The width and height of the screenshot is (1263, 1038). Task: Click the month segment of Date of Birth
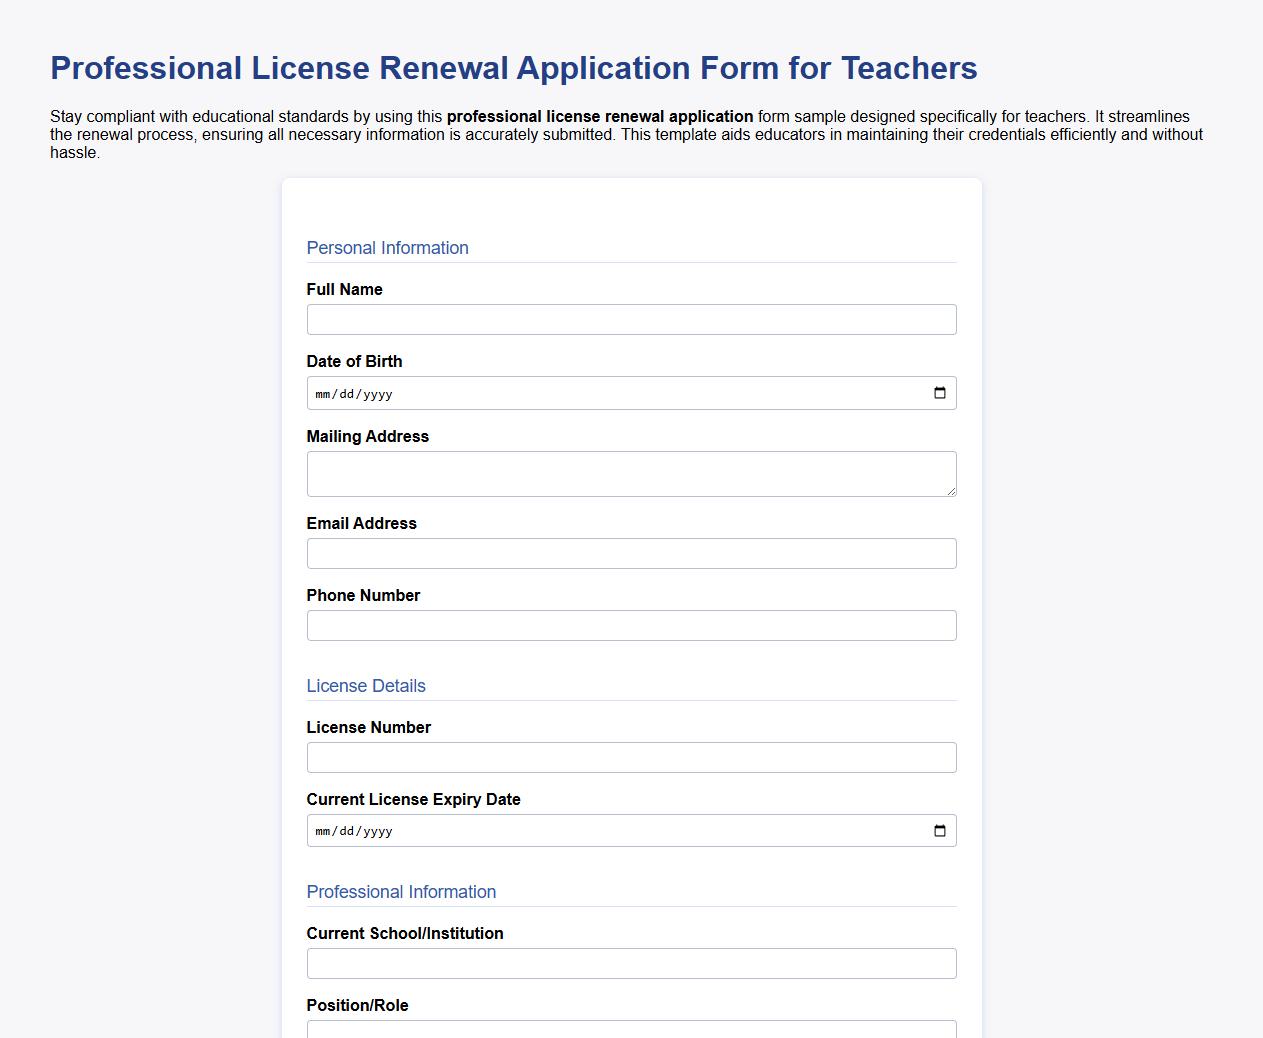tap(322, 393)
